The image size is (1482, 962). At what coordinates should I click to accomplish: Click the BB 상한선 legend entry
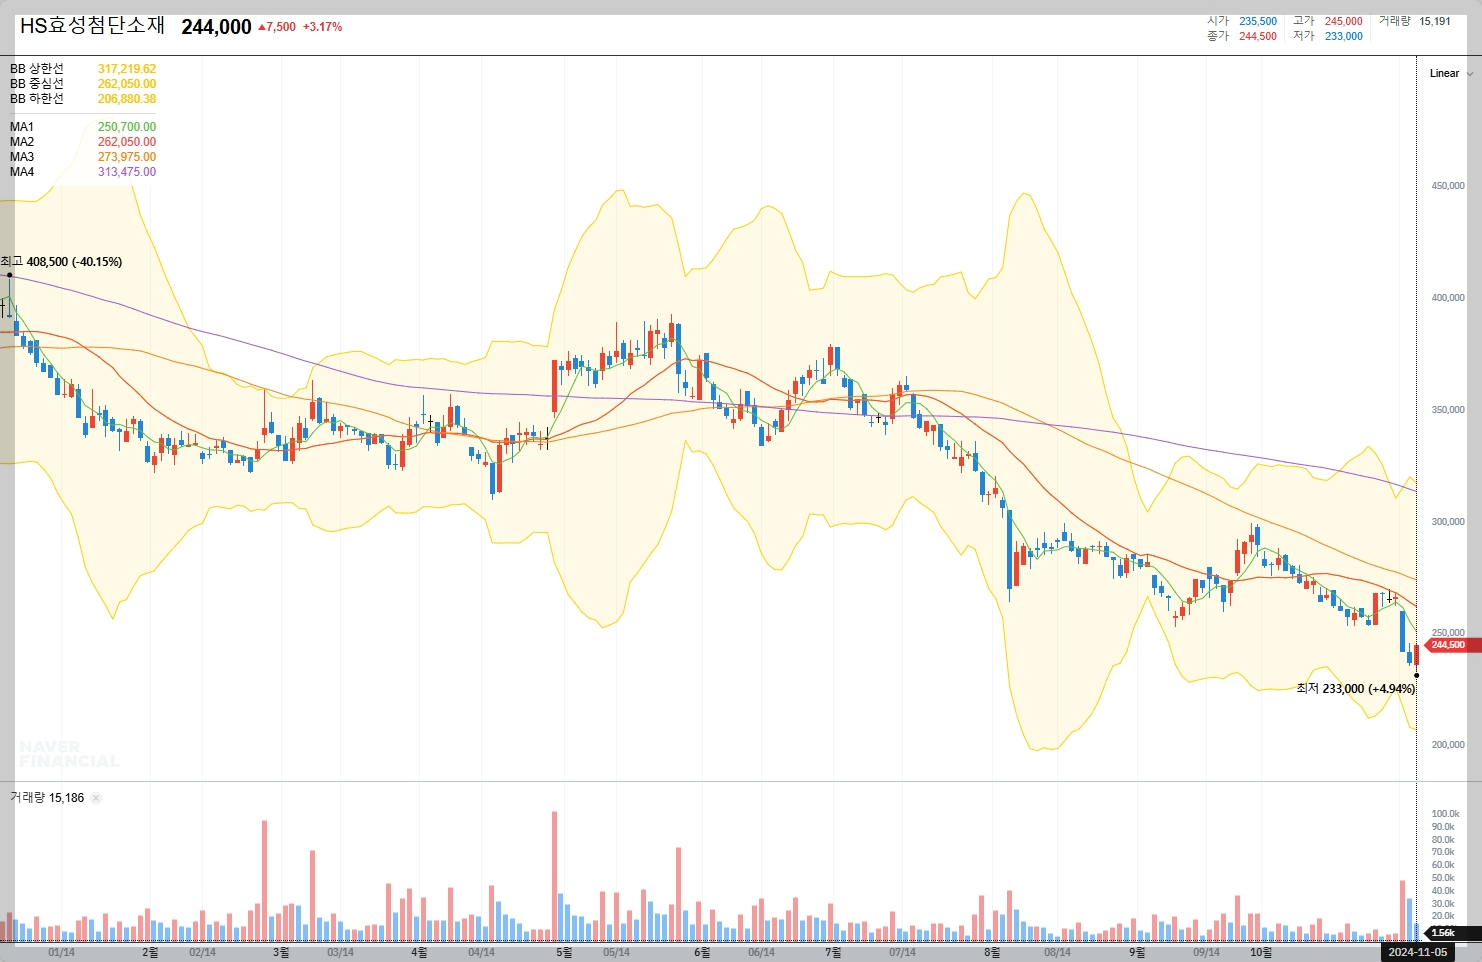tap(83, 69)
